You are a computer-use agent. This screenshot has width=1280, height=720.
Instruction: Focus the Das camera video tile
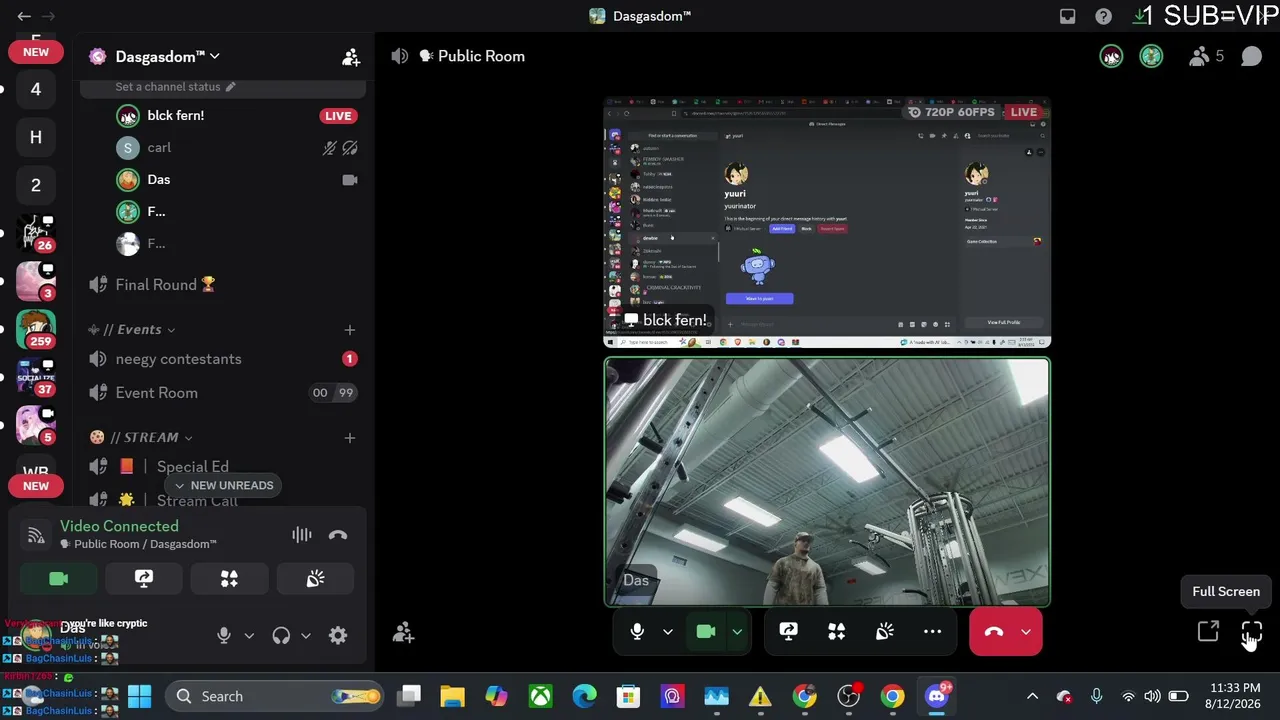click(x=827, y=482)
